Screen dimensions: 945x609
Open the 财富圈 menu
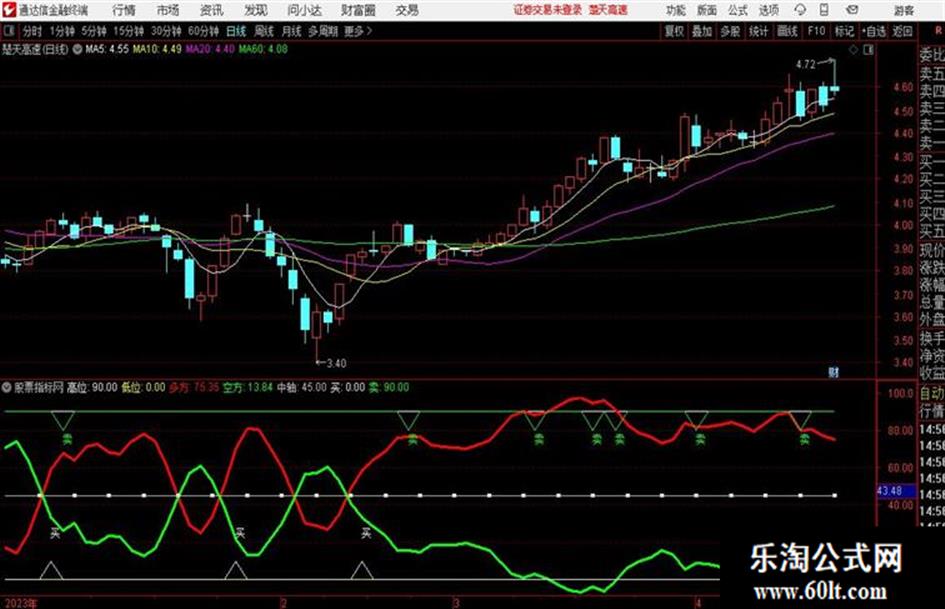point(358,10)
